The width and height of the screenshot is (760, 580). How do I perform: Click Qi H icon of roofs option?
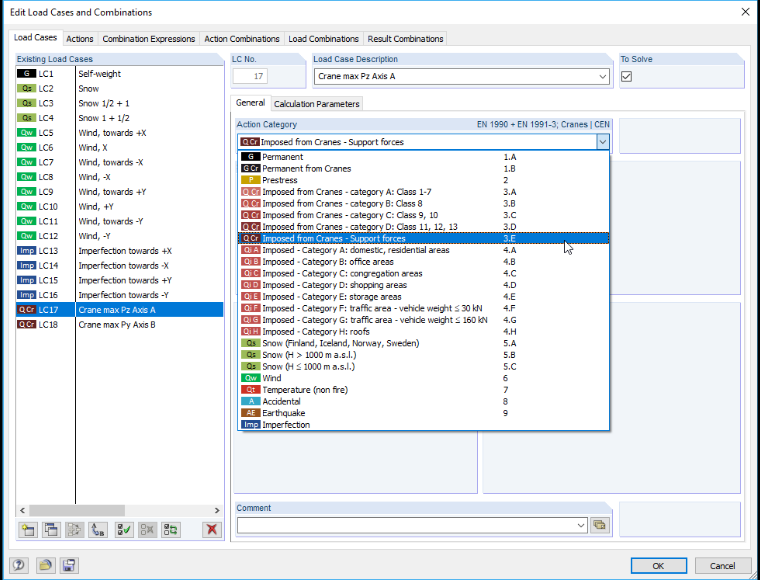251,331
